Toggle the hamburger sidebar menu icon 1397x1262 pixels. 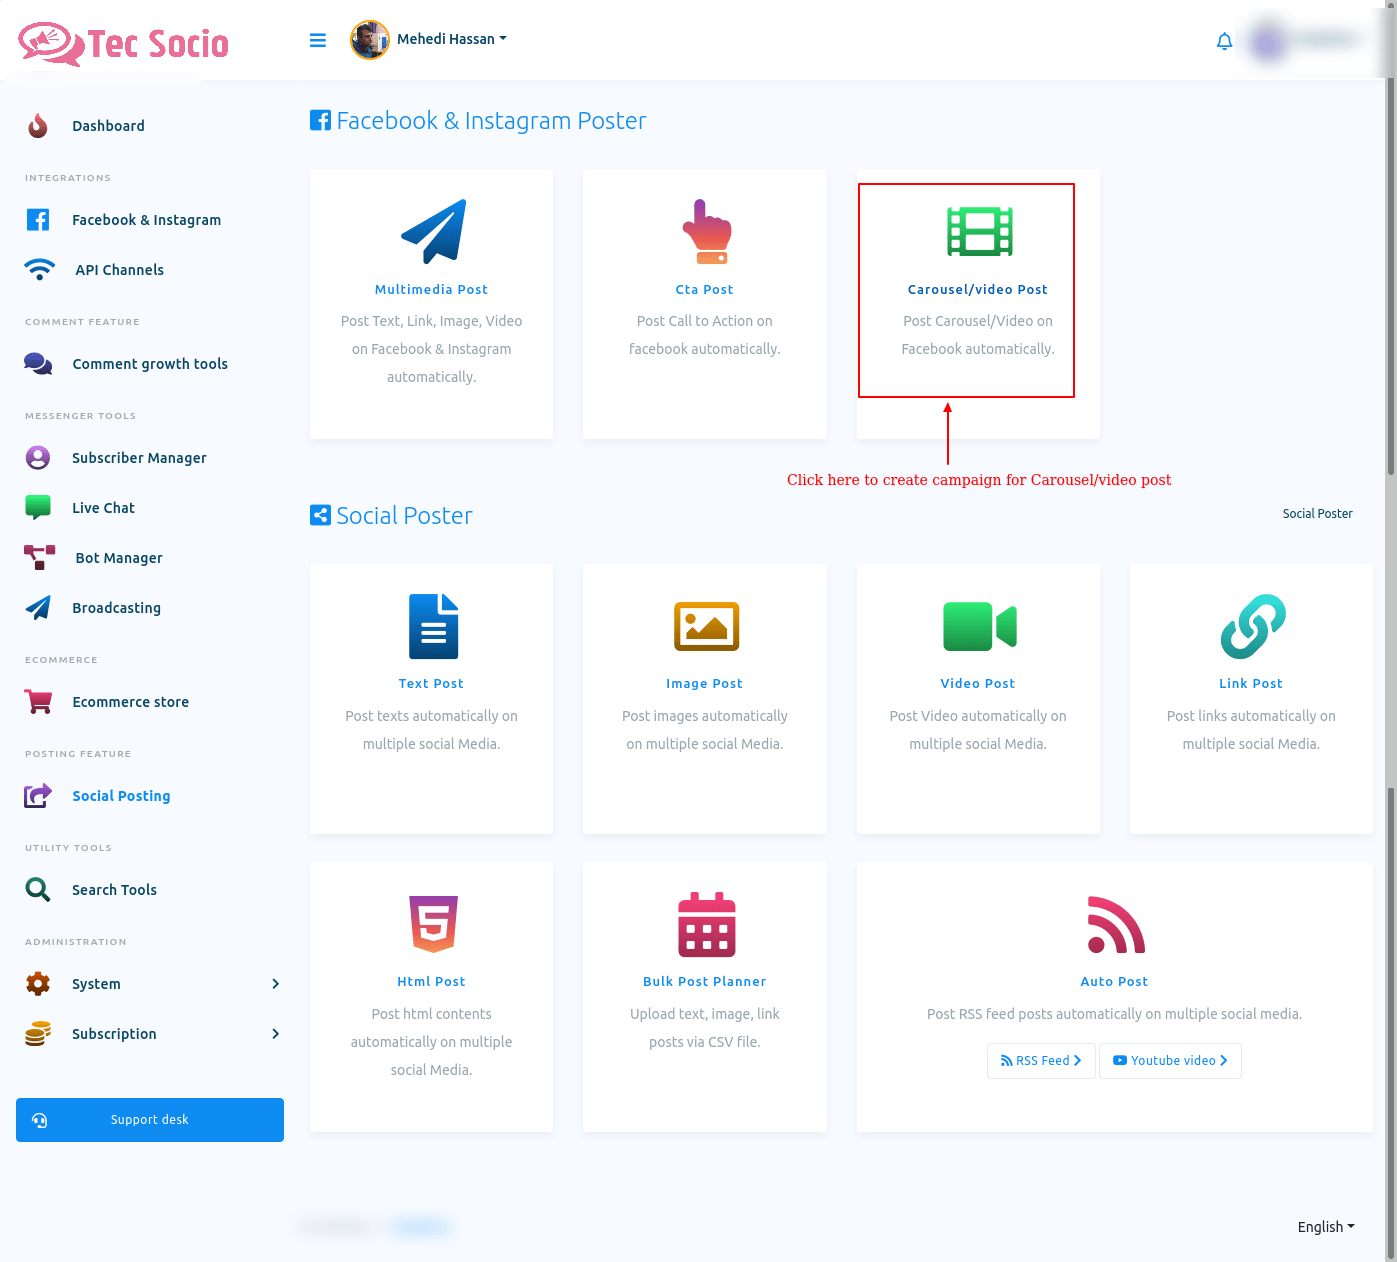[x=318, y=40]
